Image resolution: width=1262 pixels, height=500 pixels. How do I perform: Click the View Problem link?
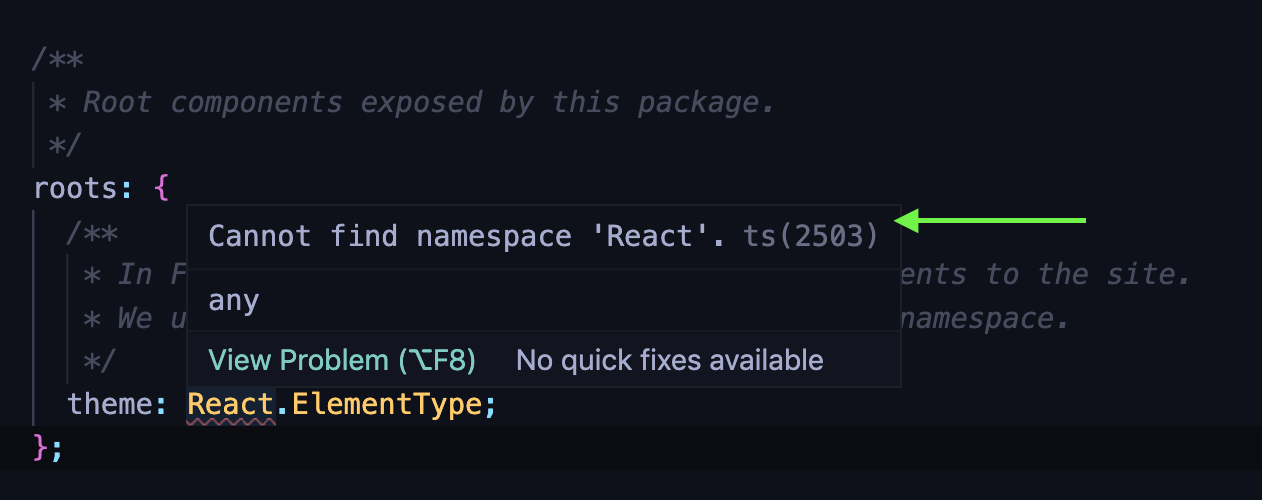click(x=341, y=360)
